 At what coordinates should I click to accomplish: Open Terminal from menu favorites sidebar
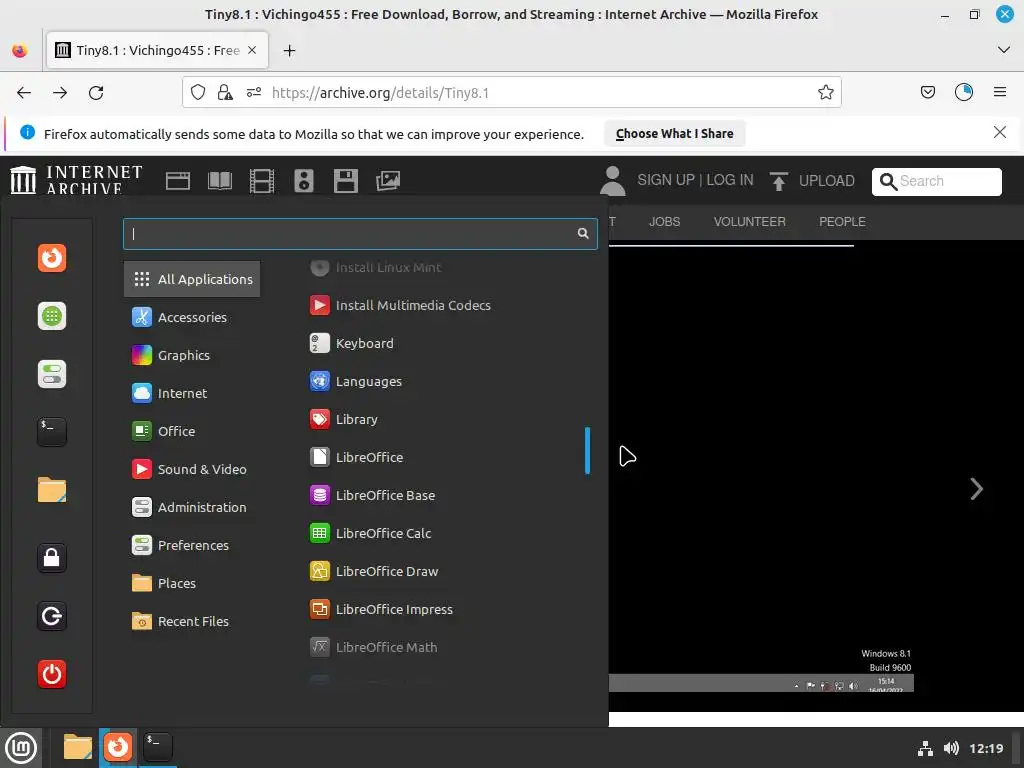(x=52, y=432)
